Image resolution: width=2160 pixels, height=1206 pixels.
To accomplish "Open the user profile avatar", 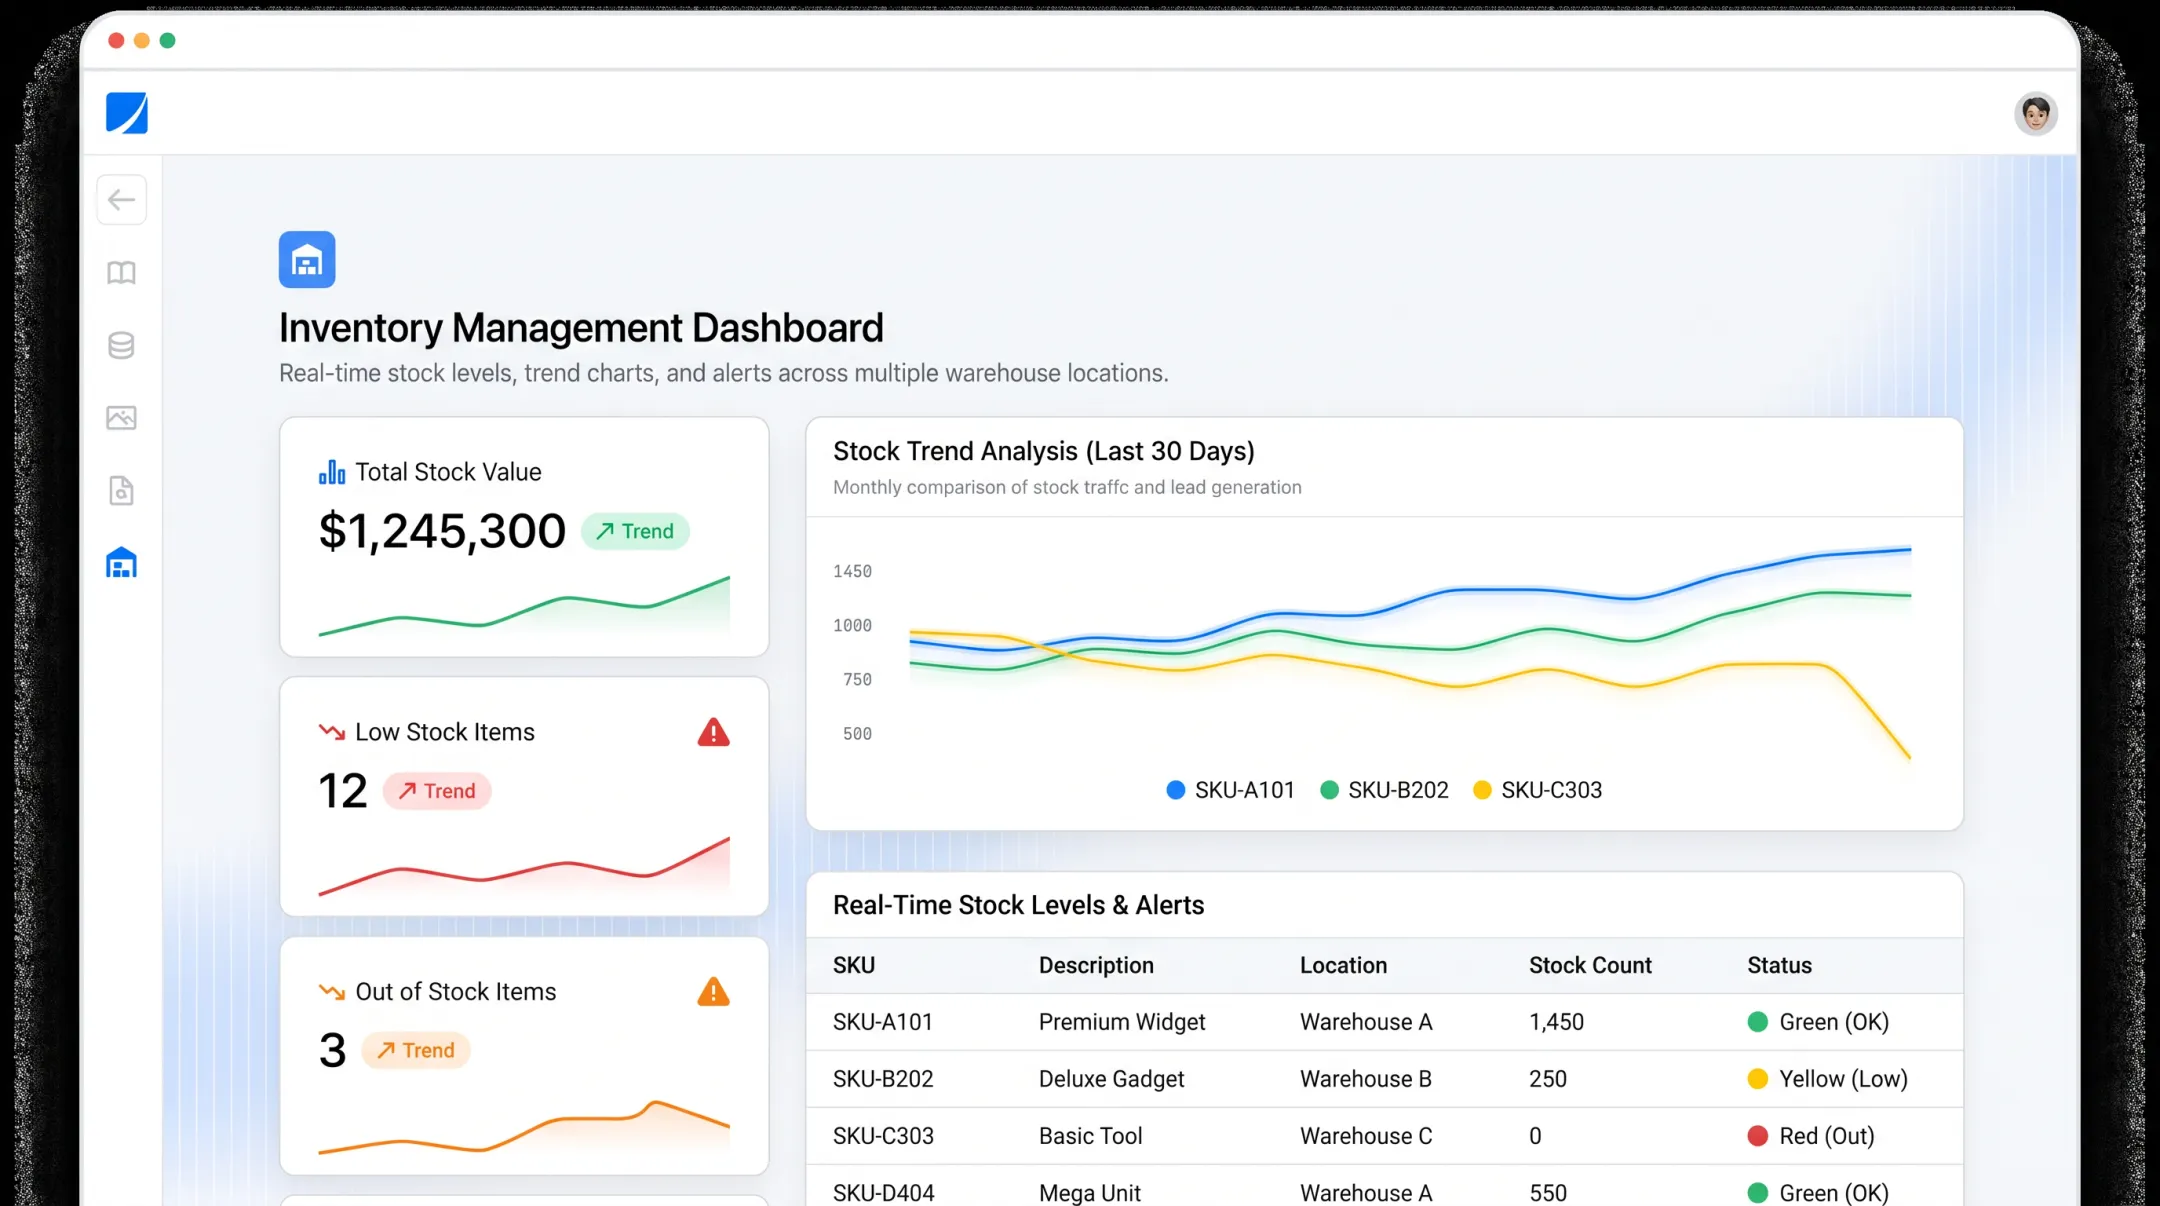I will (x=2035, y=113).
